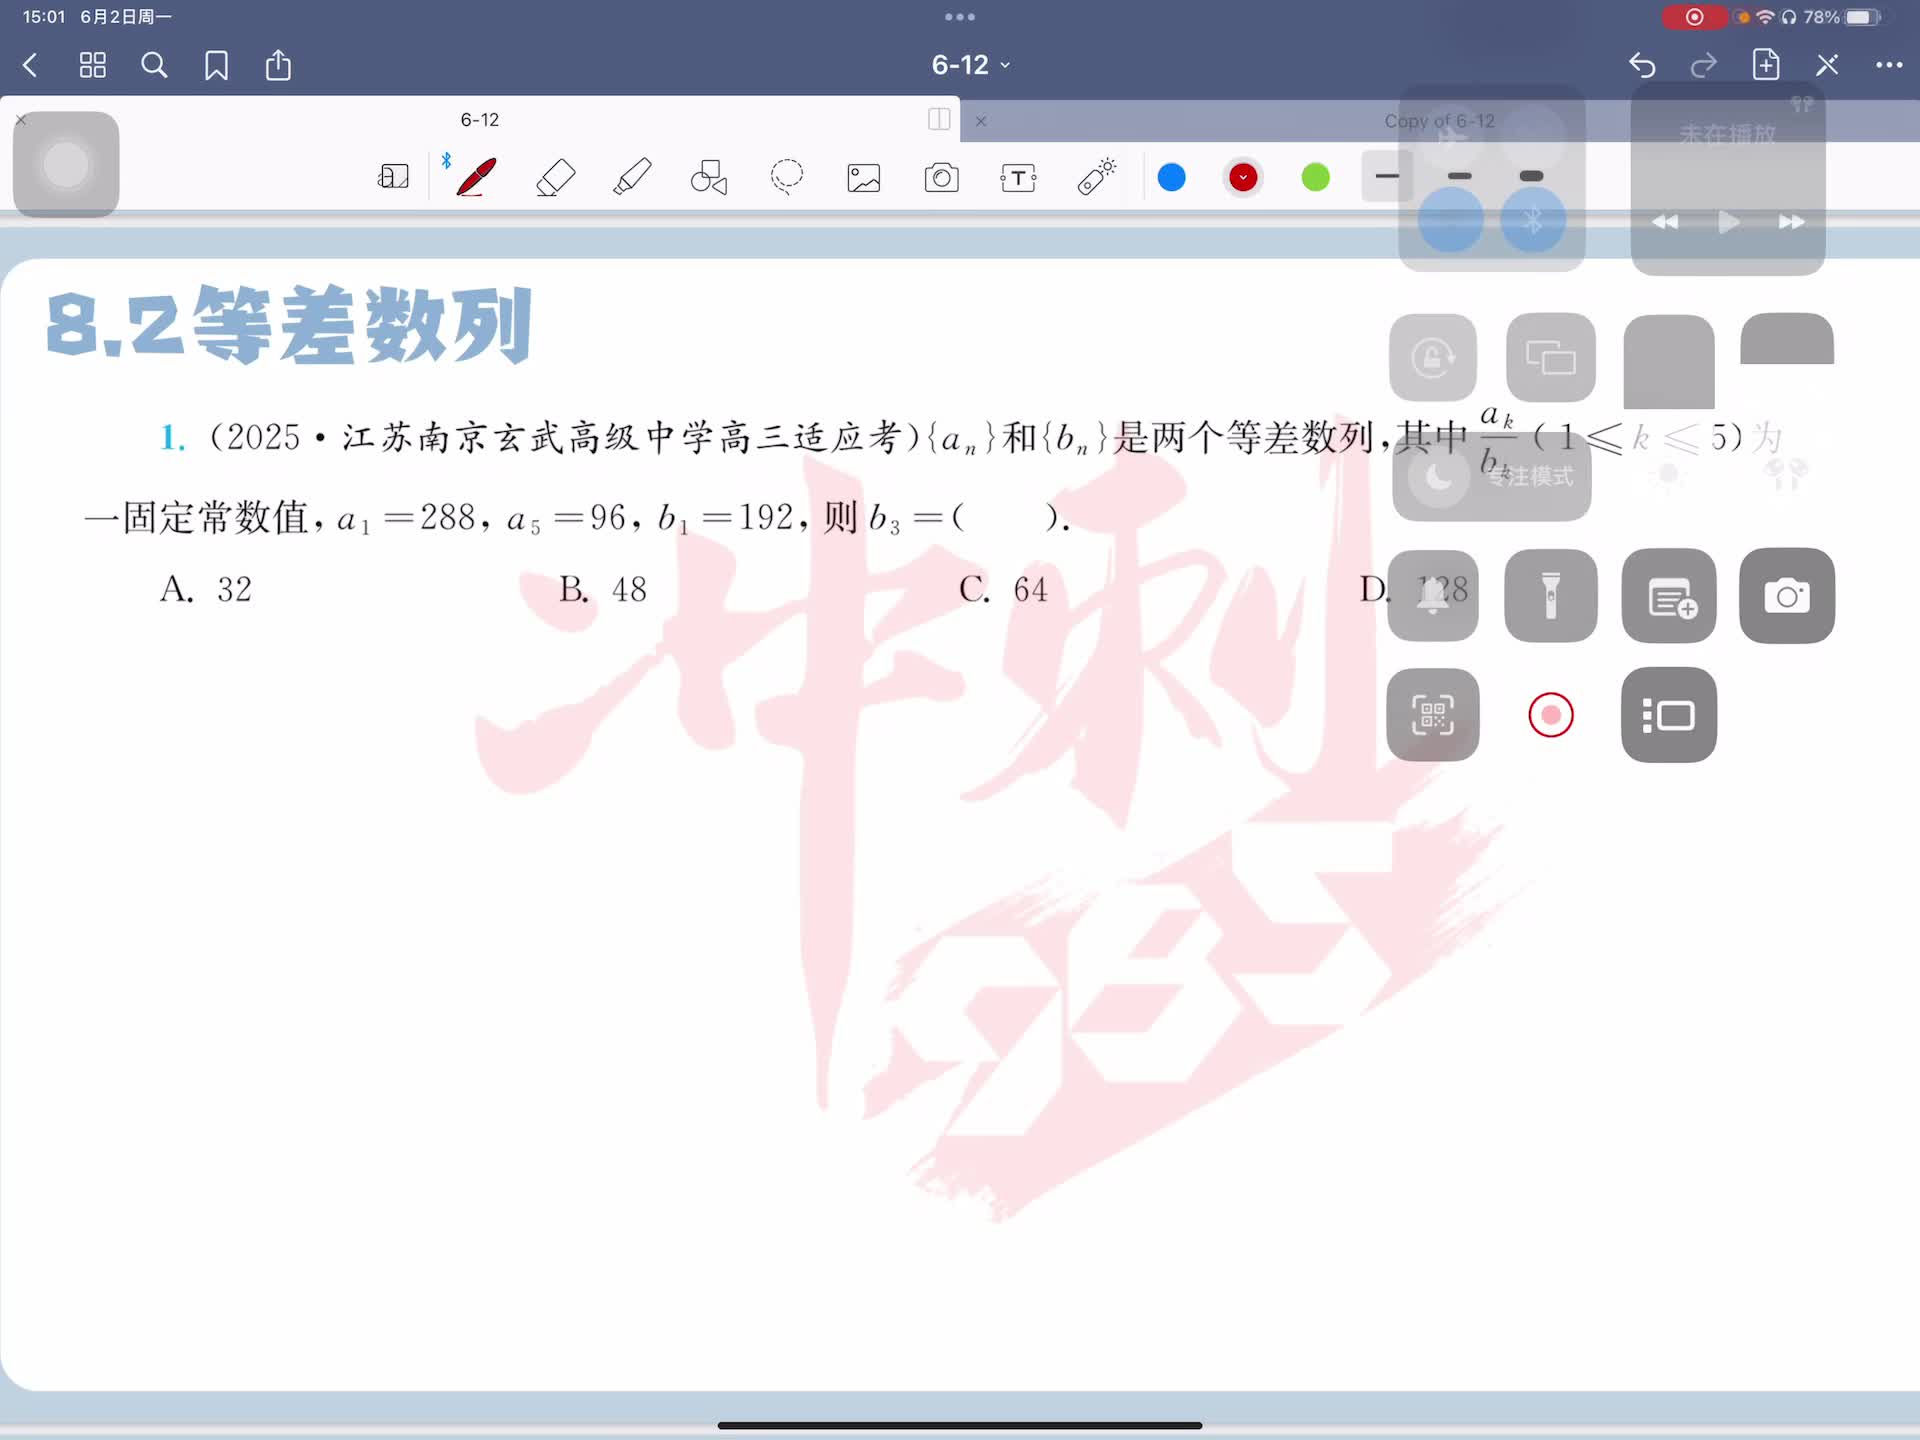Open the 6-12 title dropdown

point(970,65)
